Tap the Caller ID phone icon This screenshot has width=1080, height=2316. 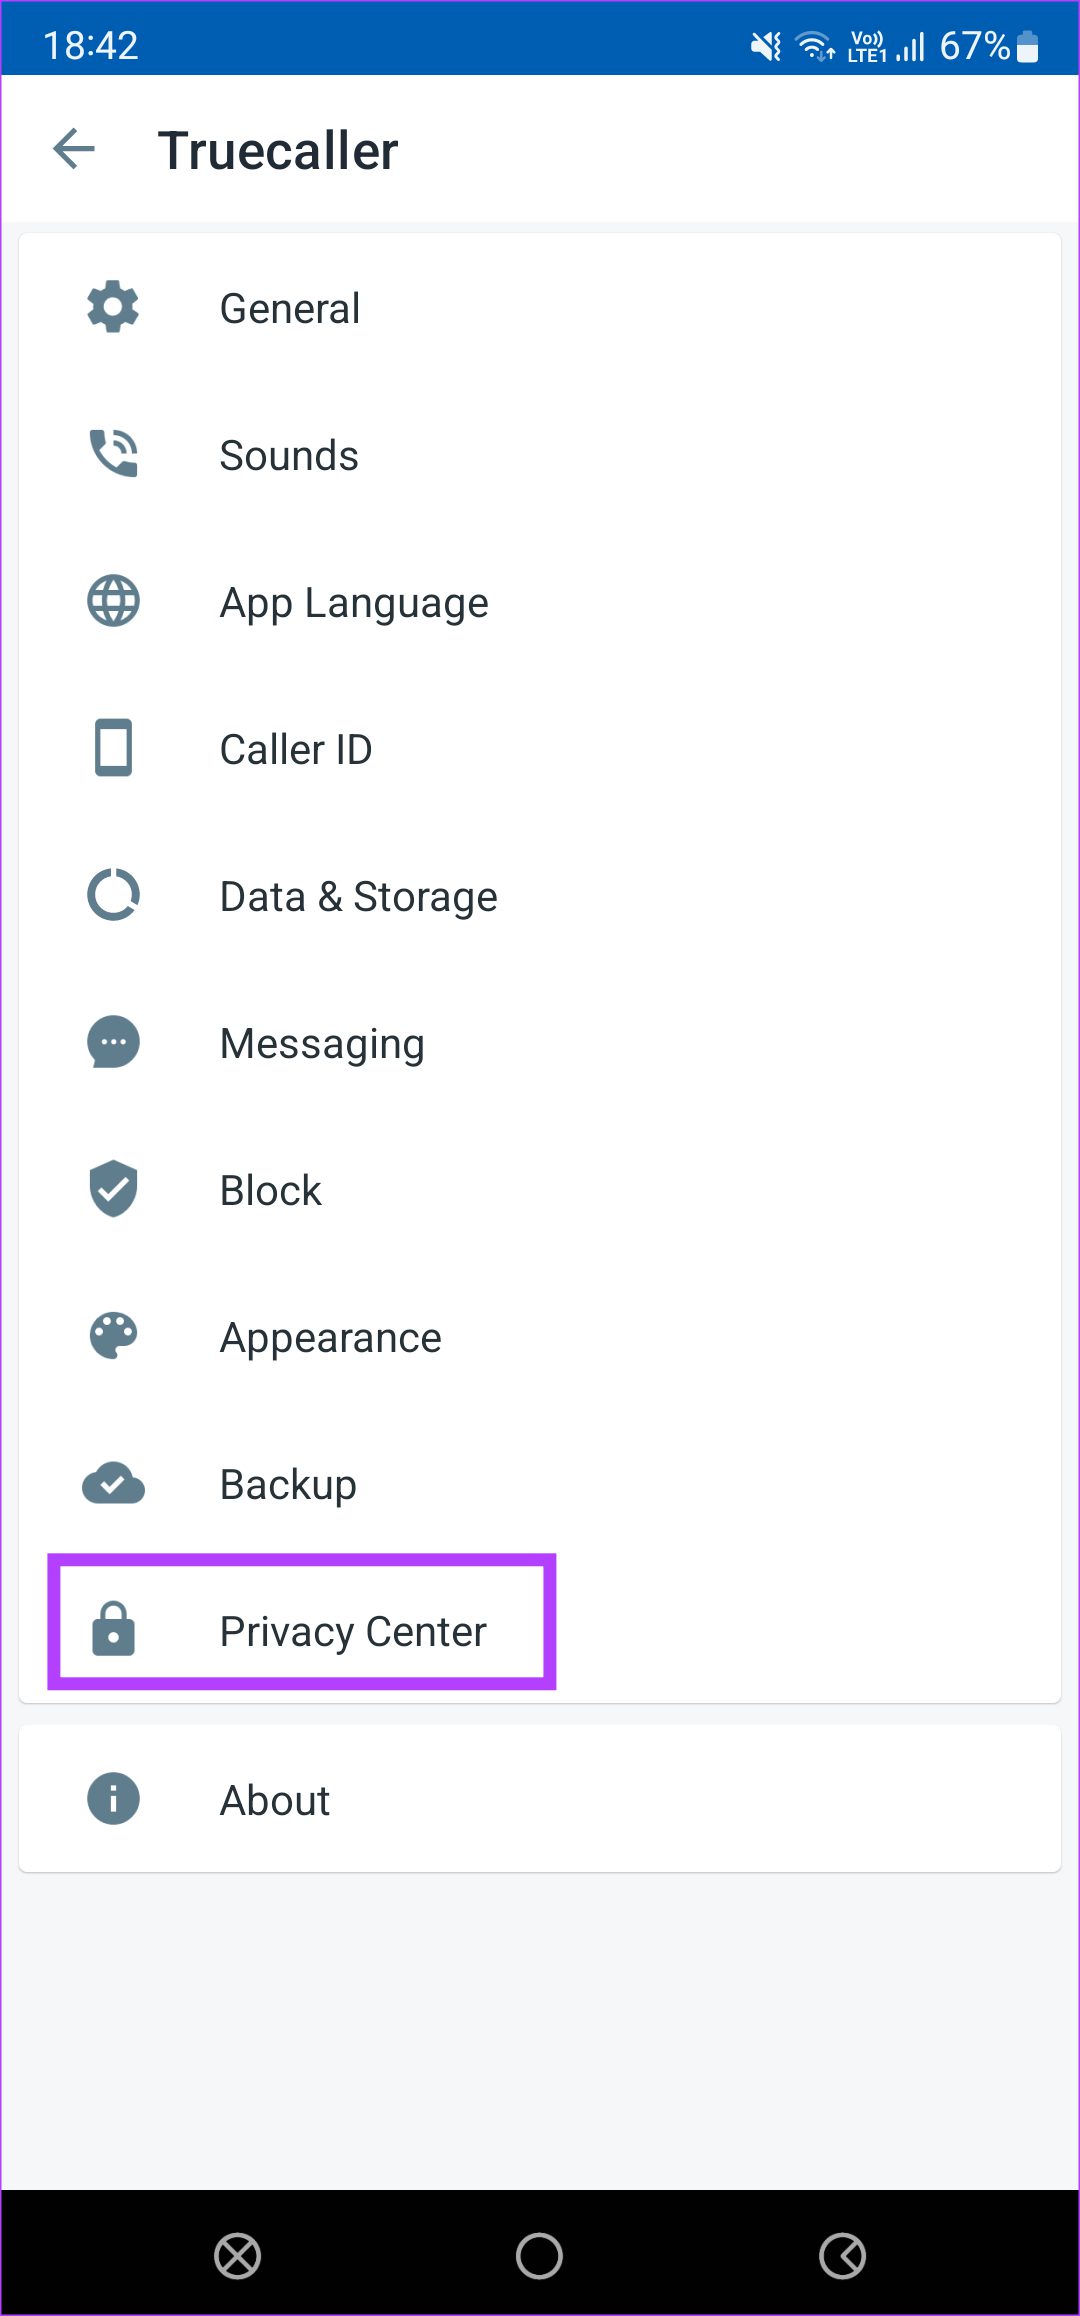(x=113, y=748)
